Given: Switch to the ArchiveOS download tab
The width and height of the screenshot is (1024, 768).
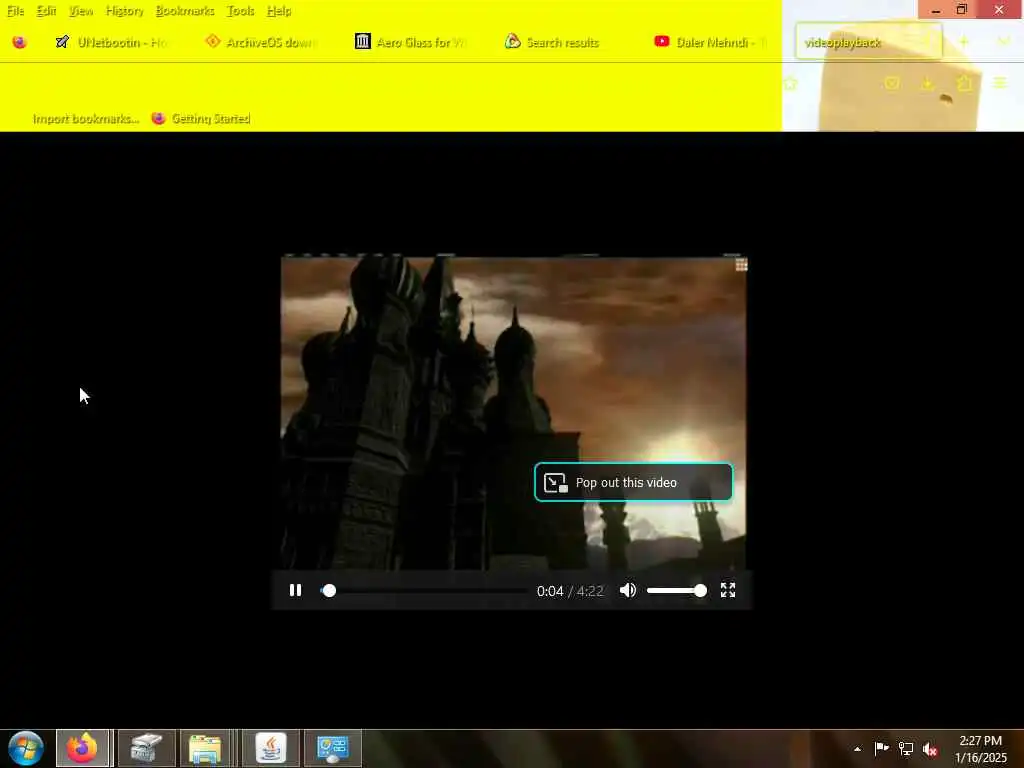Looking at the screenshot, I should (x=261, y=42).
